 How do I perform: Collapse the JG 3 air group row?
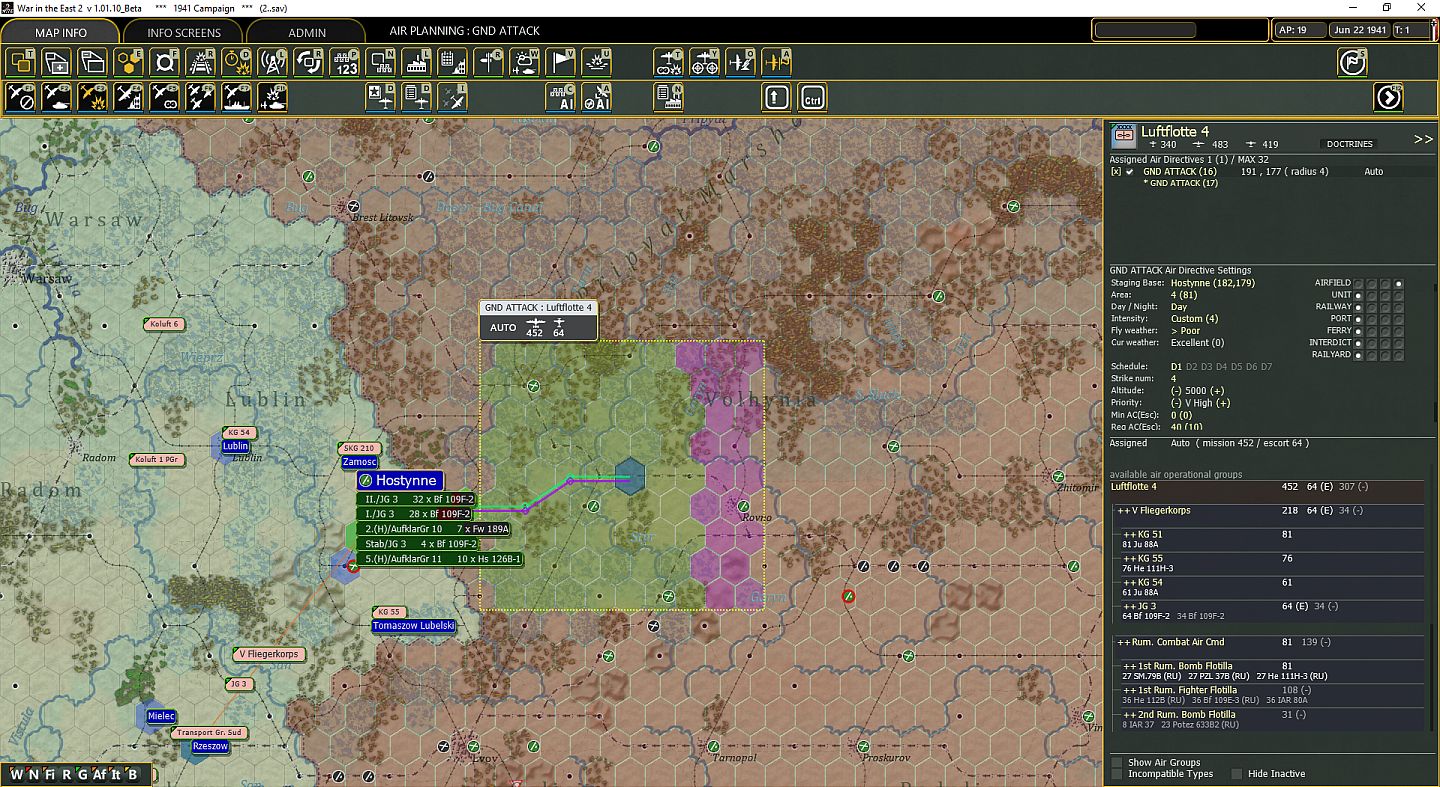(1129, 607)
